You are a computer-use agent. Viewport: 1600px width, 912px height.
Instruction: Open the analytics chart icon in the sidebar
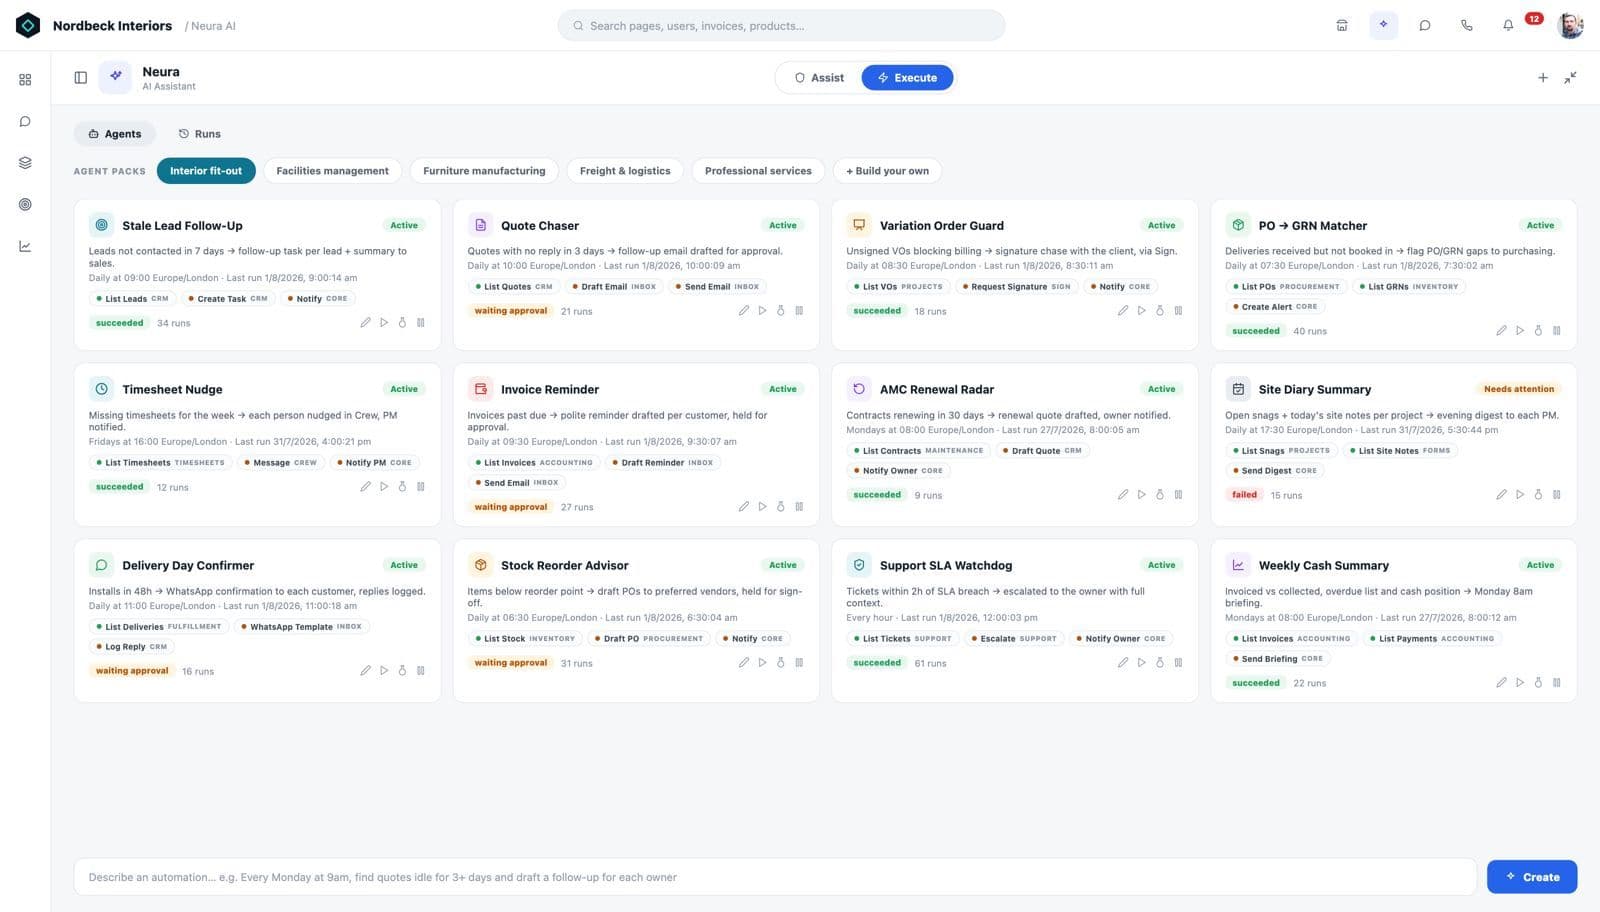pos(25,246)
